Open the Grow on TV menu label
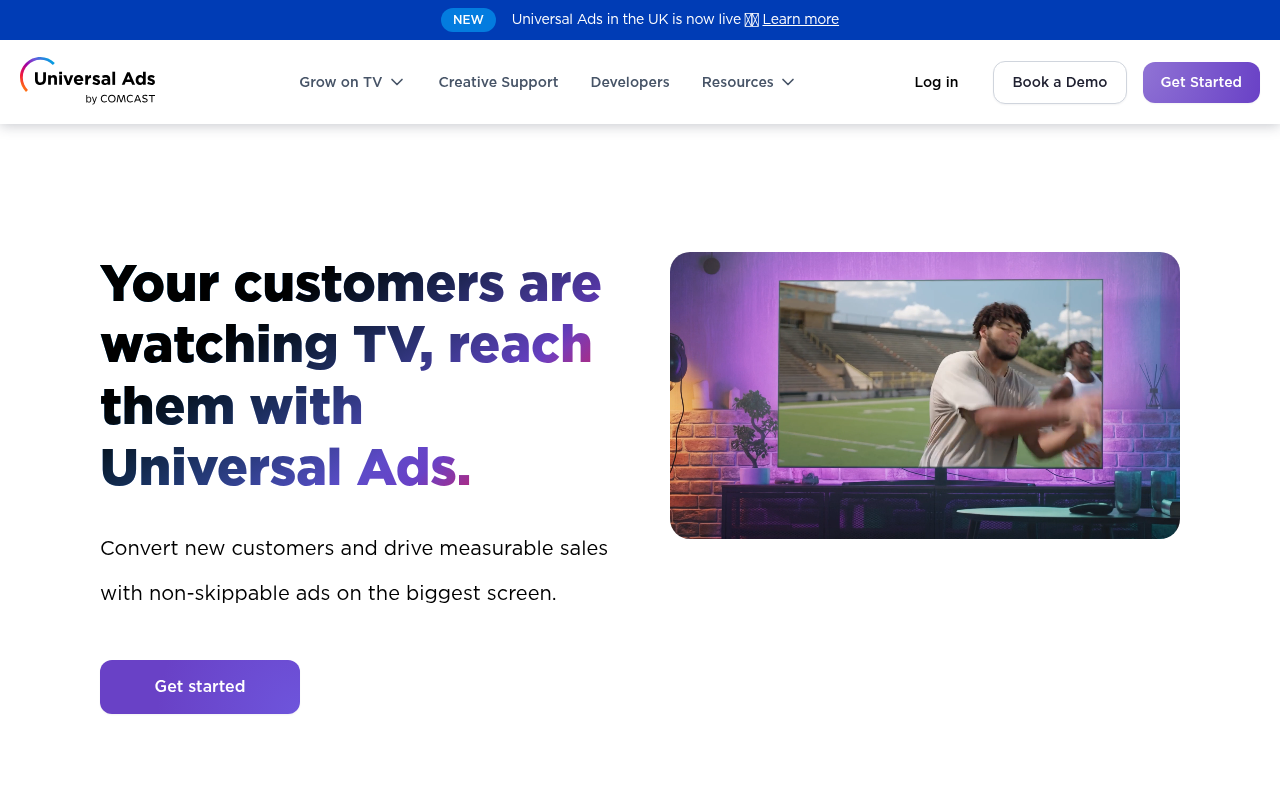 coord(340,82)
